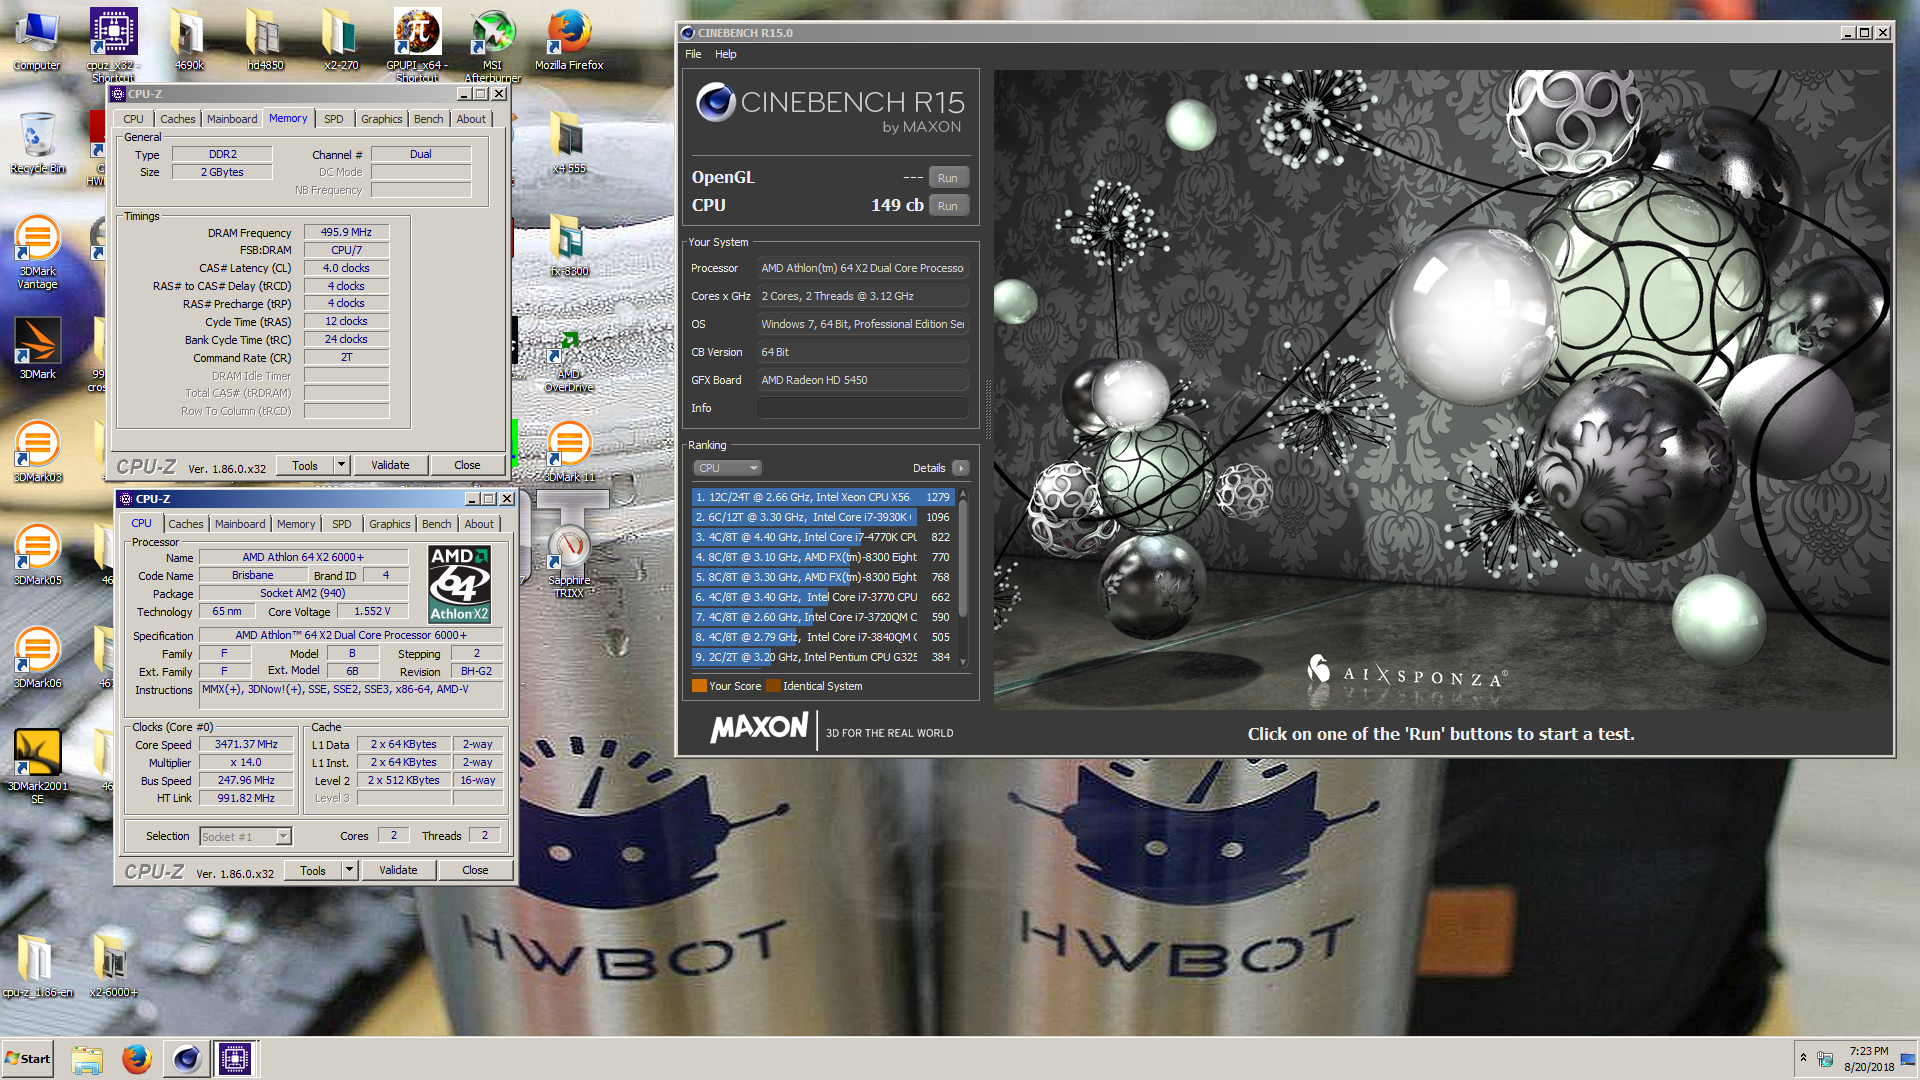Launch Mozilla Firefox desktop icon
Viewport: 1920px width, 1080px height.
(x=569, y=40)
